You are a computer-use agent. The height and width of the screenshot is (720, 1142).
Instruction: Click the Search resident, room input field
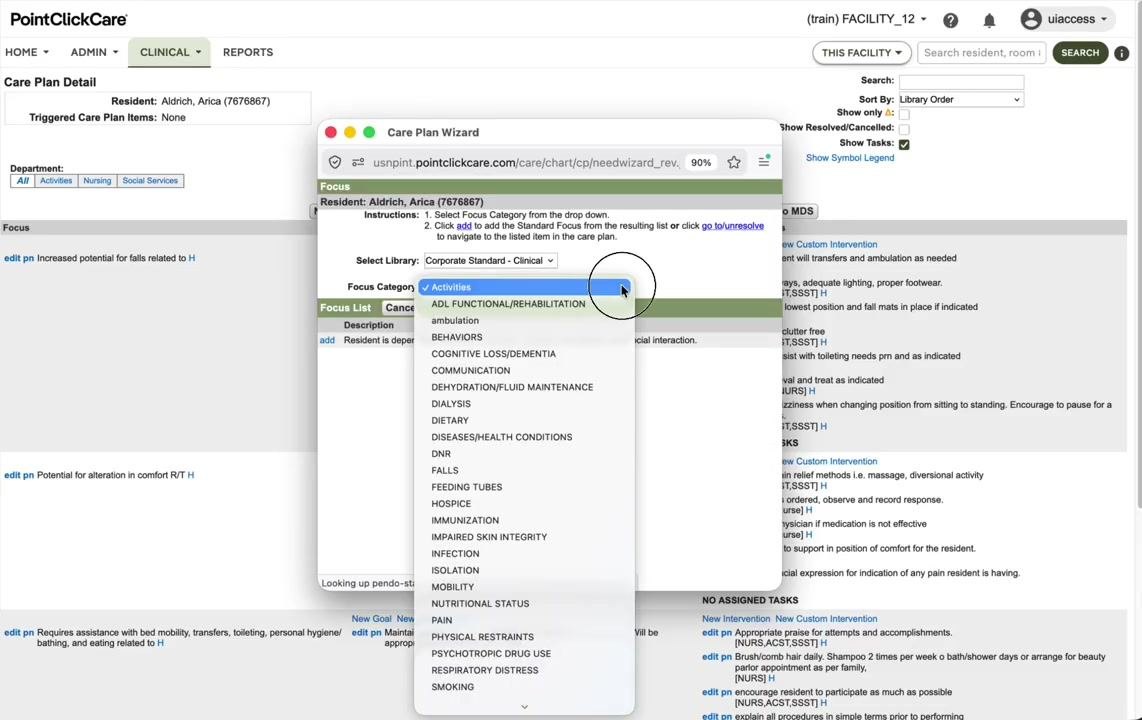coord(982,52)
